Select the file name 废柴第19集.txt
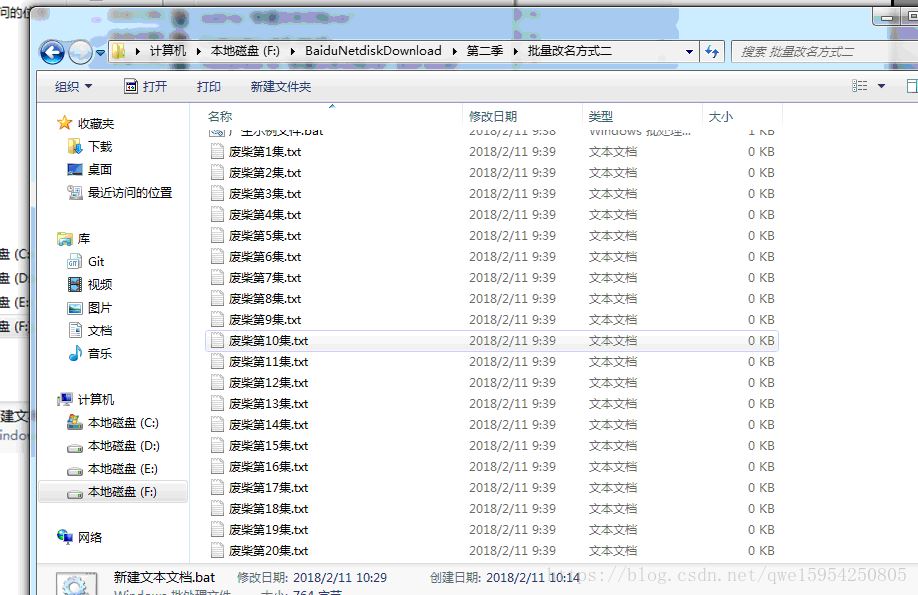 pyautogui.click(x=268, y=530)
